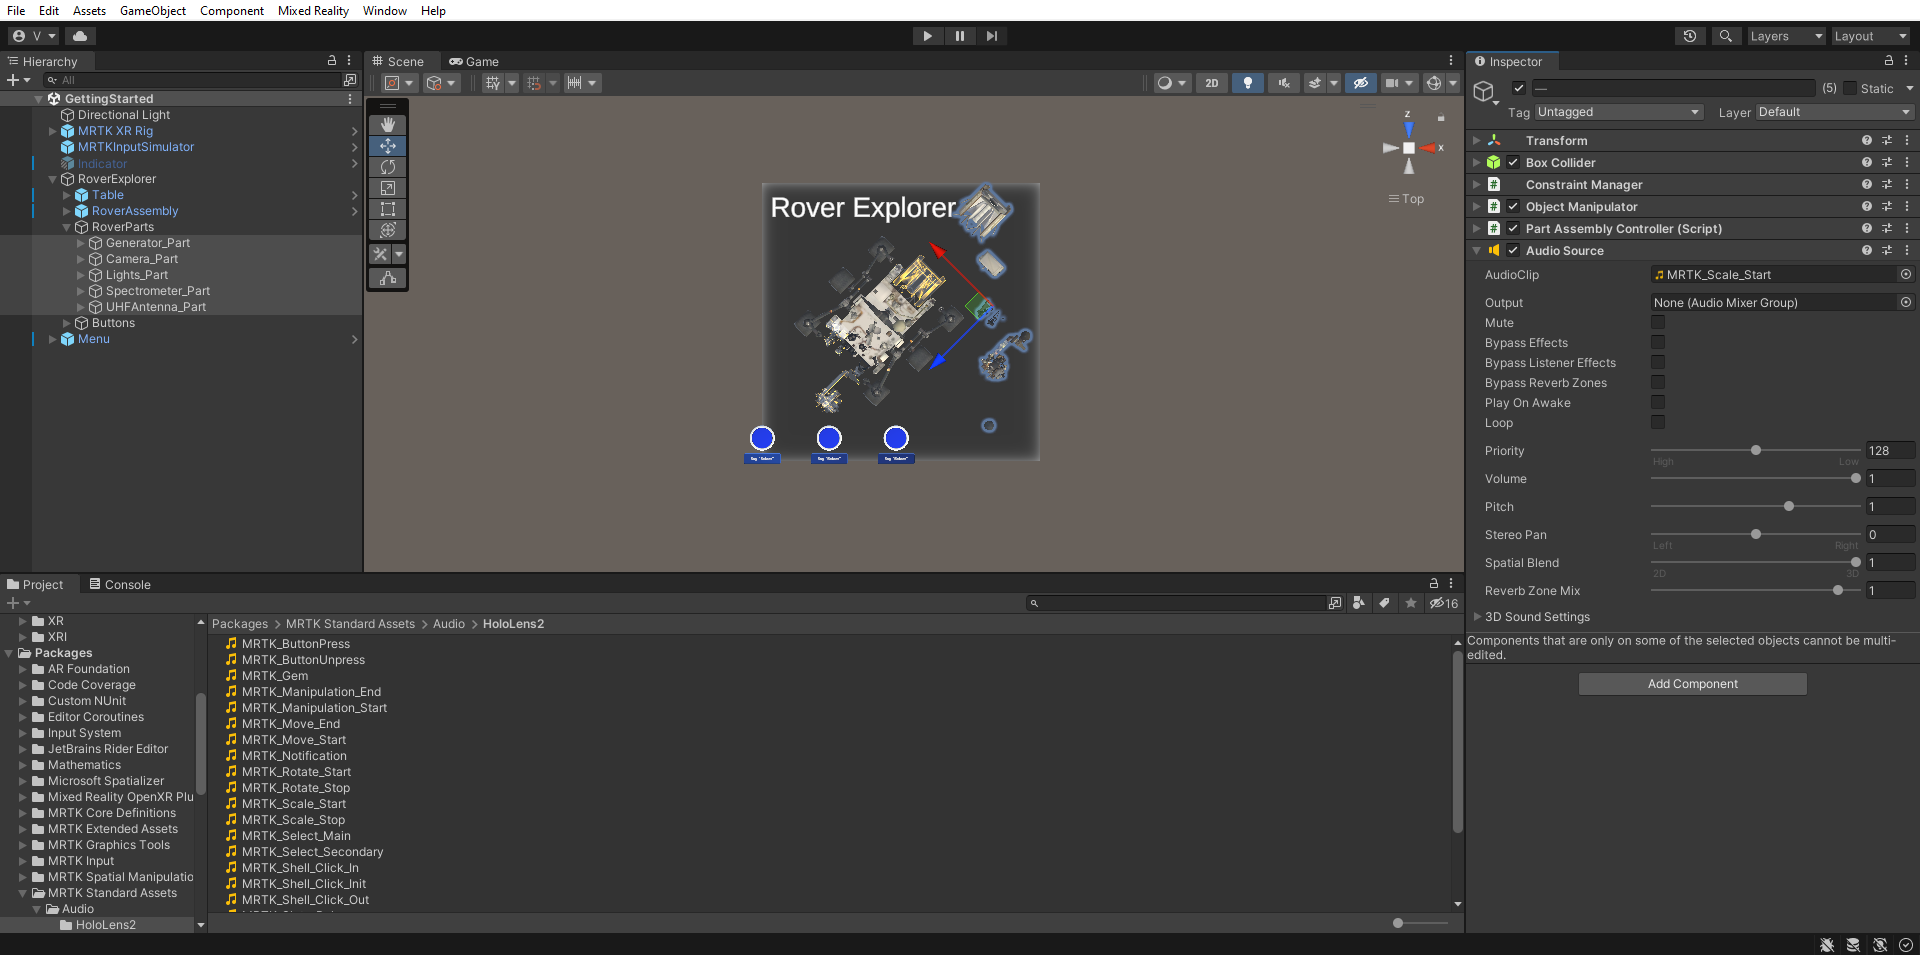1920x955 pixels.
Task: Lock the Hierarchy panel
Action: point(332,61)
